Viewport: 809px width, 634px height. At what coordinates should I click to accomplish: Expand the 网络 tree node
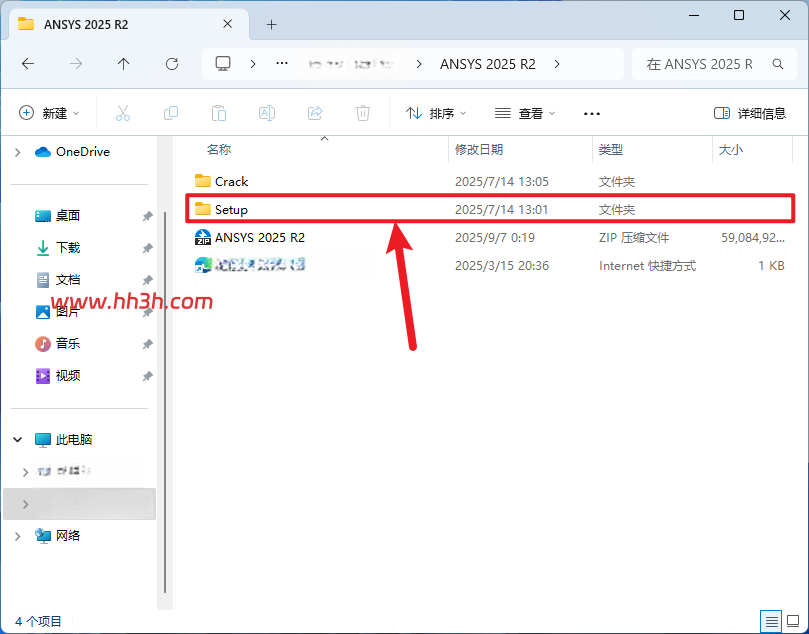point(18,536)
